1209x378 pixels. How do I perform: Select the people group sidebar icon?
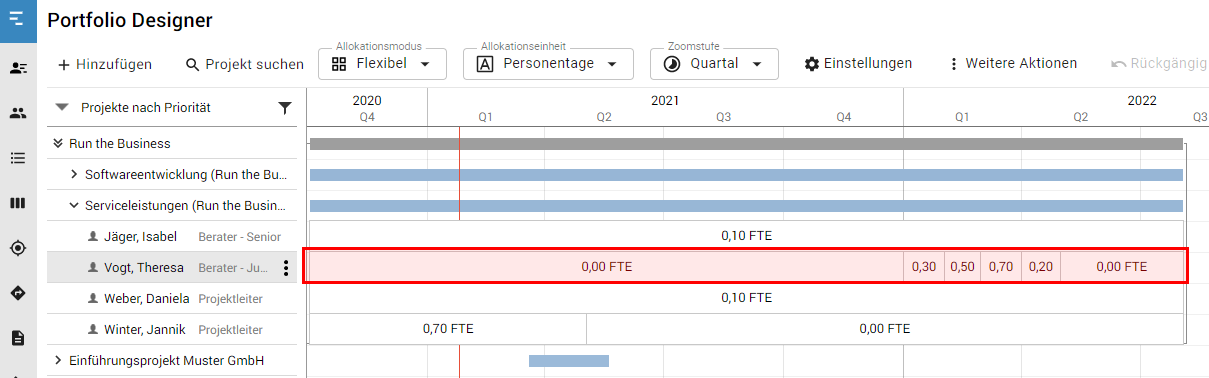(18, 113)
